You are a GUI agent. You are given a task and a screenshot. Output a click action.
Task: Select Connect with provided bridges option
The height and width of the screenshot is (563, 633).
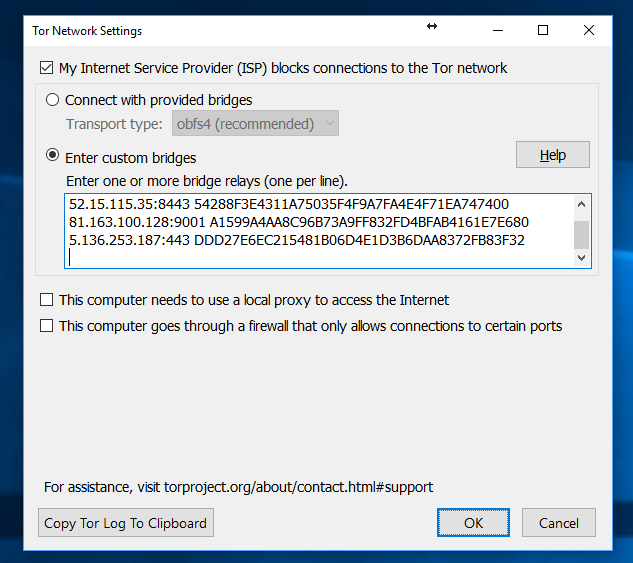53,100
